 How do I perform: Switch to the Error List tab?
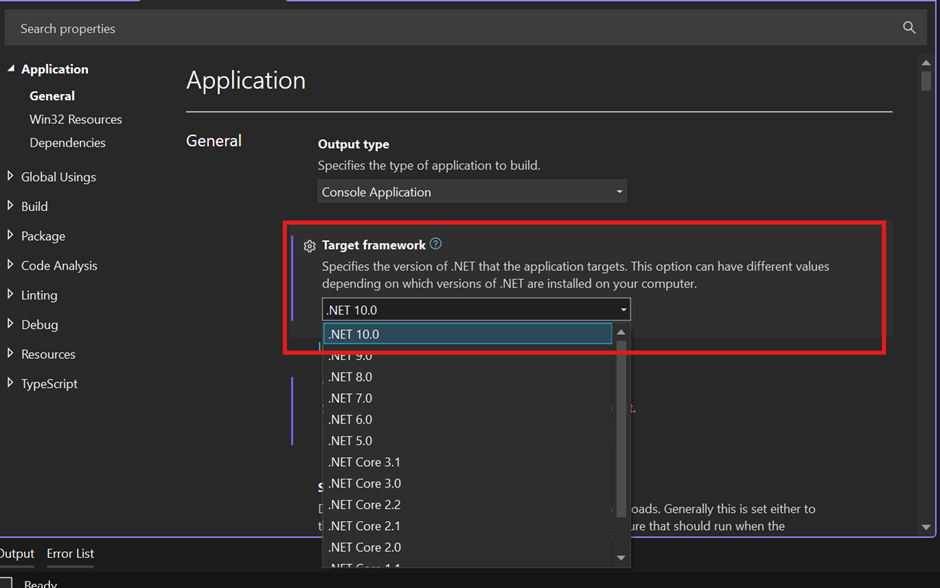click(70, 553)
